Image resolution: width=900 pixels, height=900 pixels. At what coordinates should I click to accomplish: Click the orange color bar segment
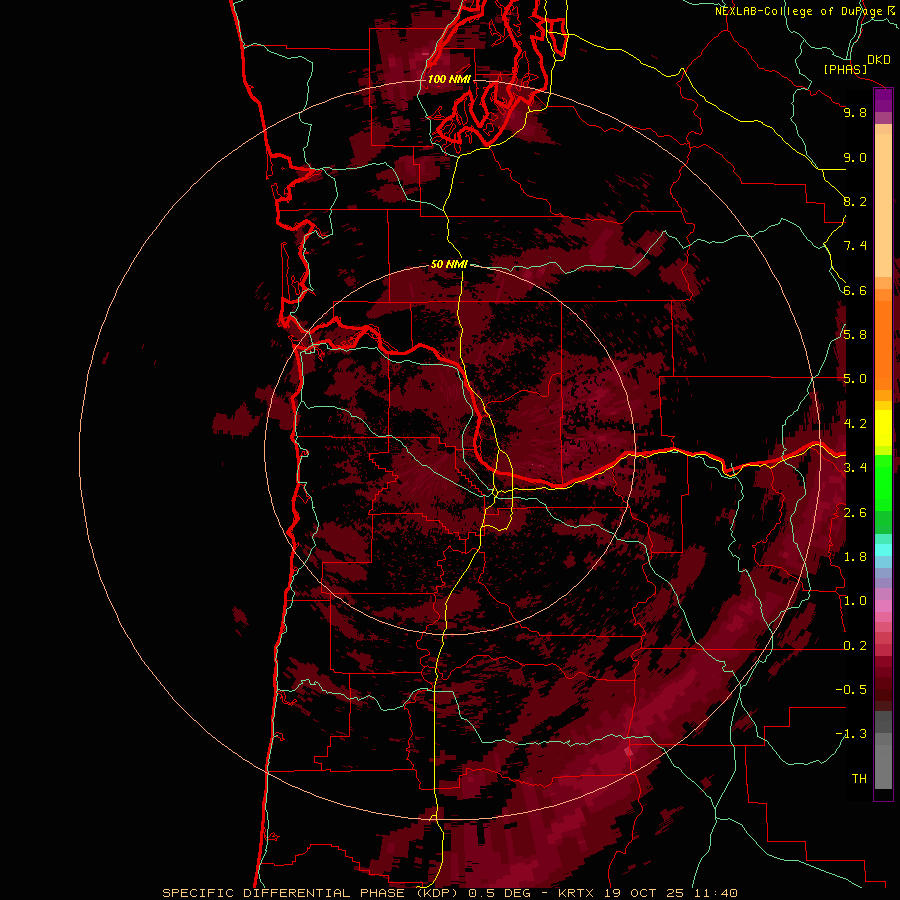[x=883, y=345]
